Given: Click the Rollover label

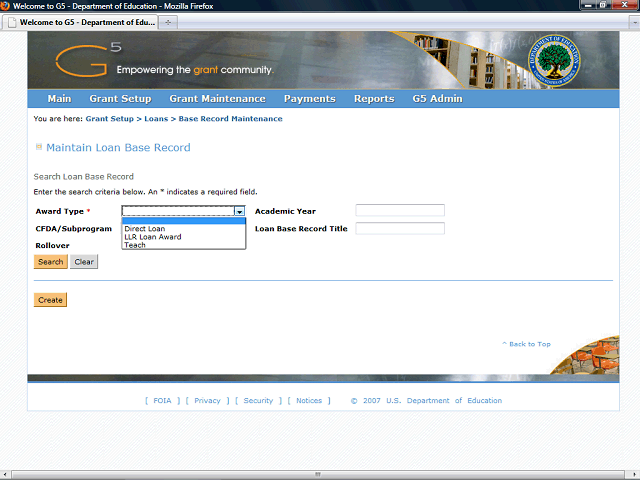Looking at the screenshot, I should tap(52, 246).
